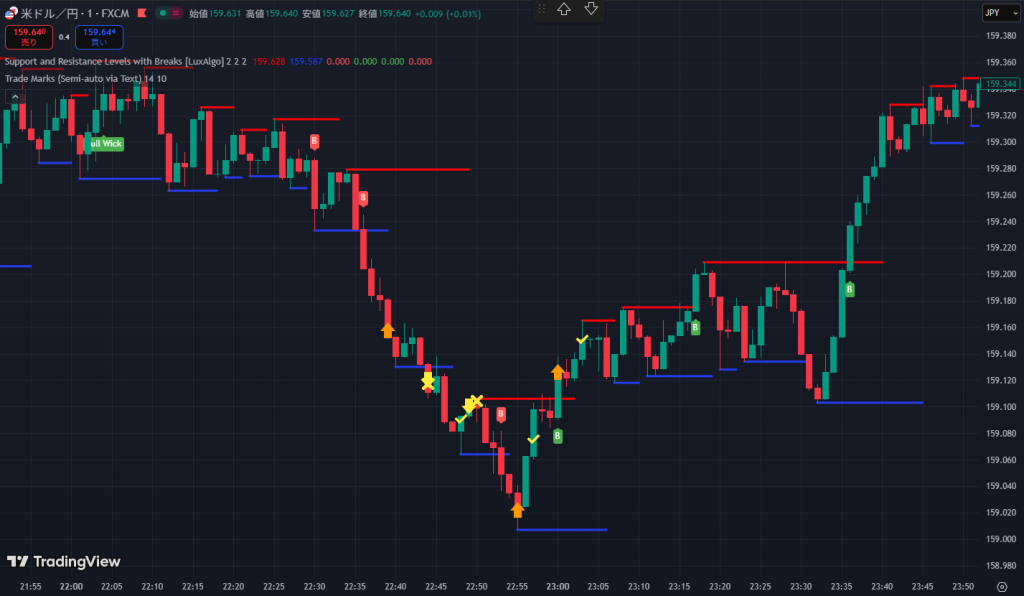Click the up arrow in floating toolbar
This screenshot has width=1024, height=596.
coord(564,10)
